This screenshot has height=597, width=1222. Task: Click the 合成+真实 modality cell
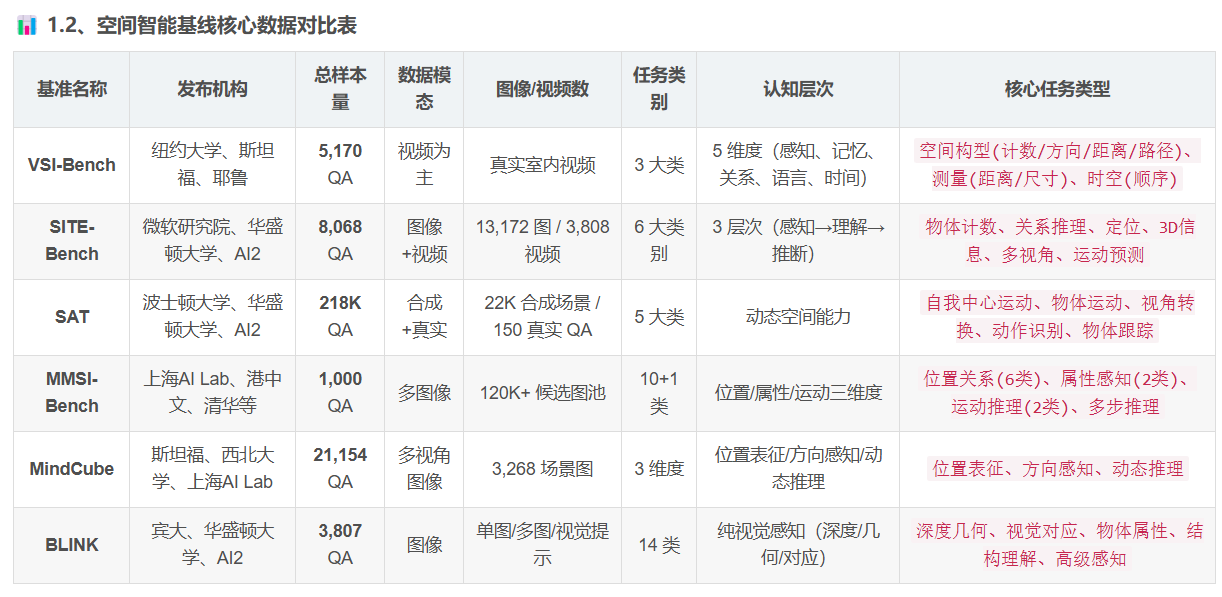point(424,317)
